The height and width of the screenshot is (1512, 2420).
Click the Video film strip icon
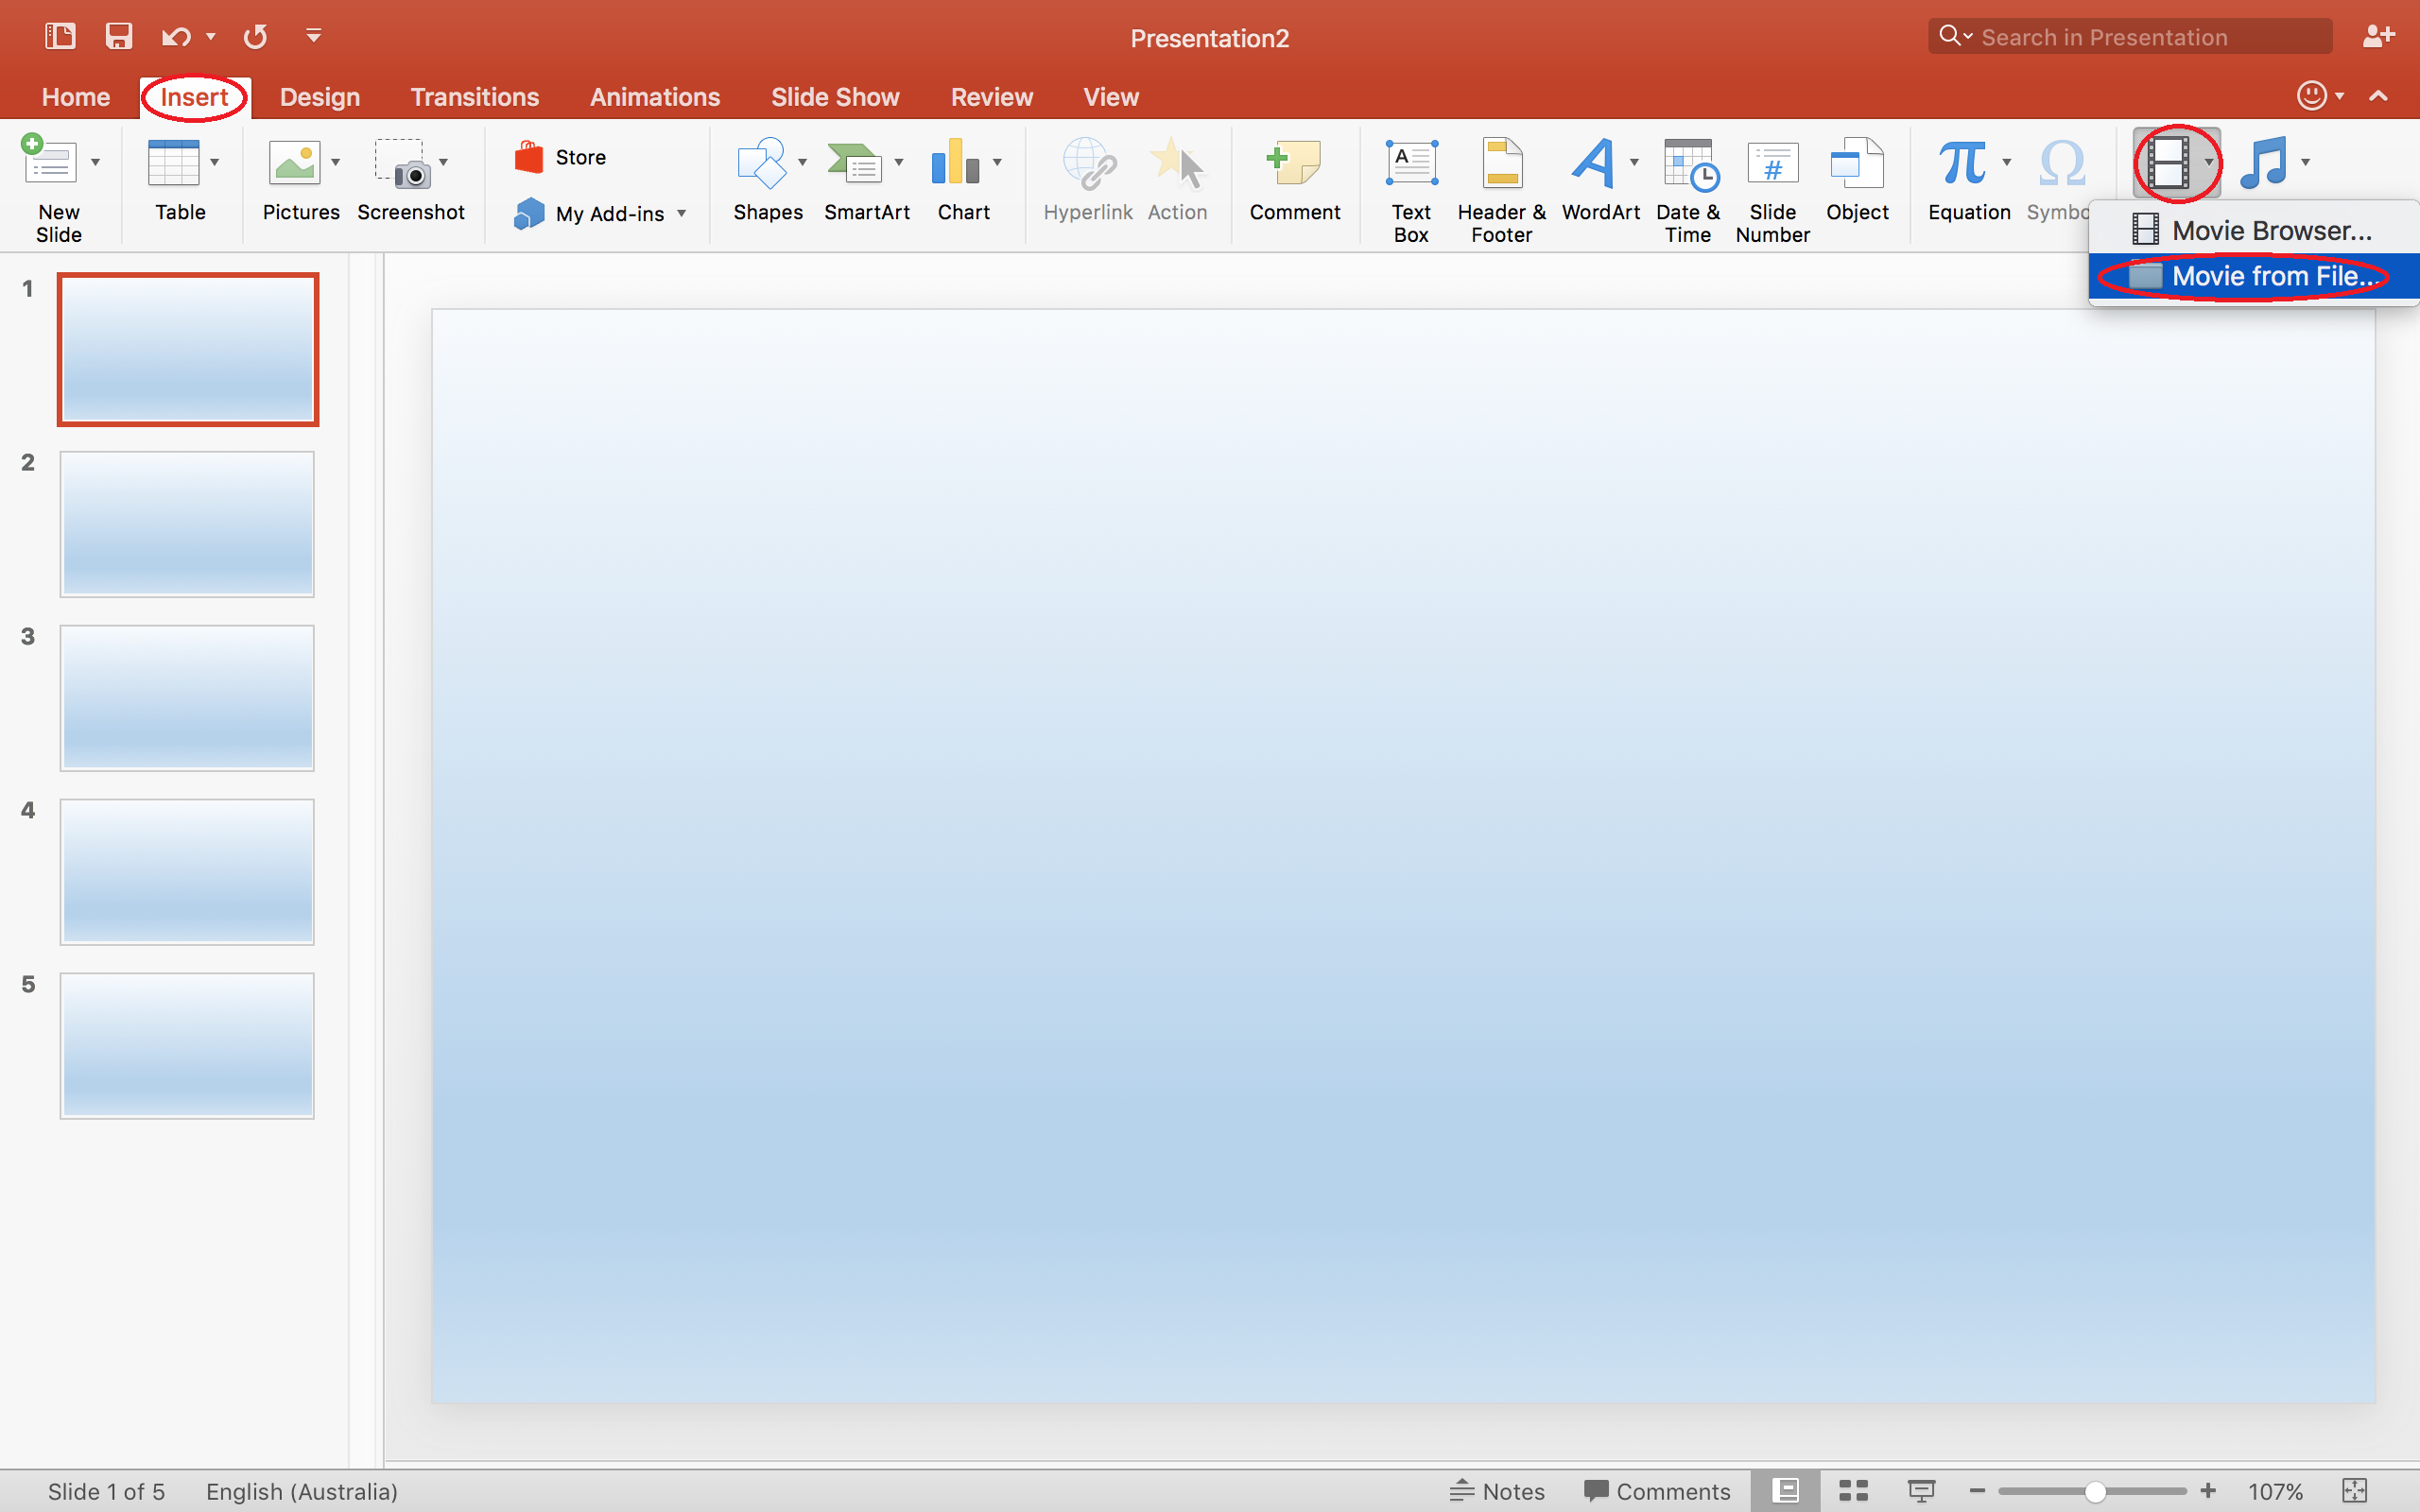(x=2167, y=162)
